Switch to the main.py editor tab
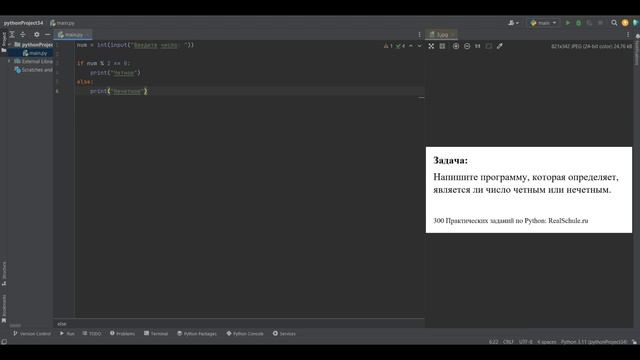Image resolution: width=640 pixels, height=360 pixels. (73, 35)
